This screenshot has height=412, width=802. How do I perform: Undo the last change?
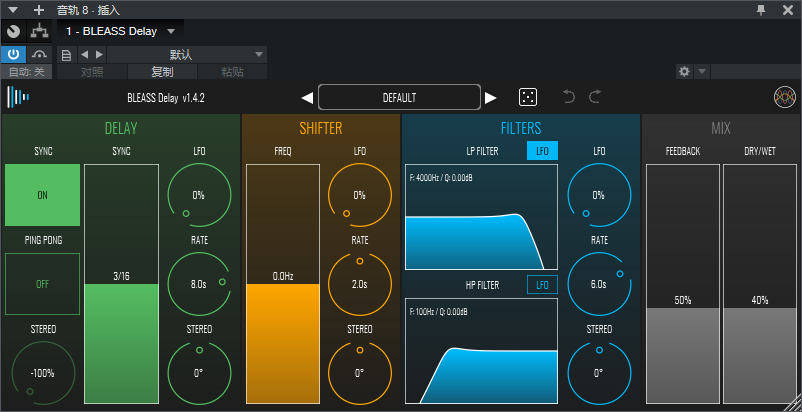tap(569, 97)
